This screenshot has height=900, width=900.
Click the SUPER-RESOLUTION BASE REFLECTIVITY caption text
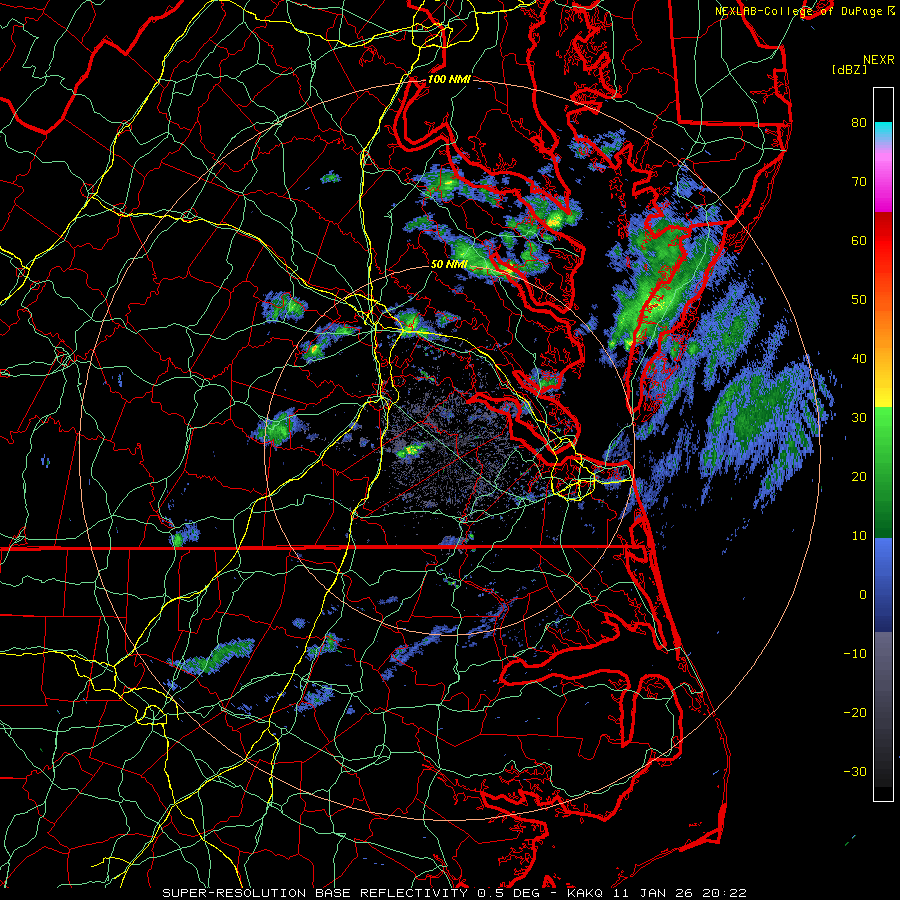pyautogui.click(x=315, y=893)
